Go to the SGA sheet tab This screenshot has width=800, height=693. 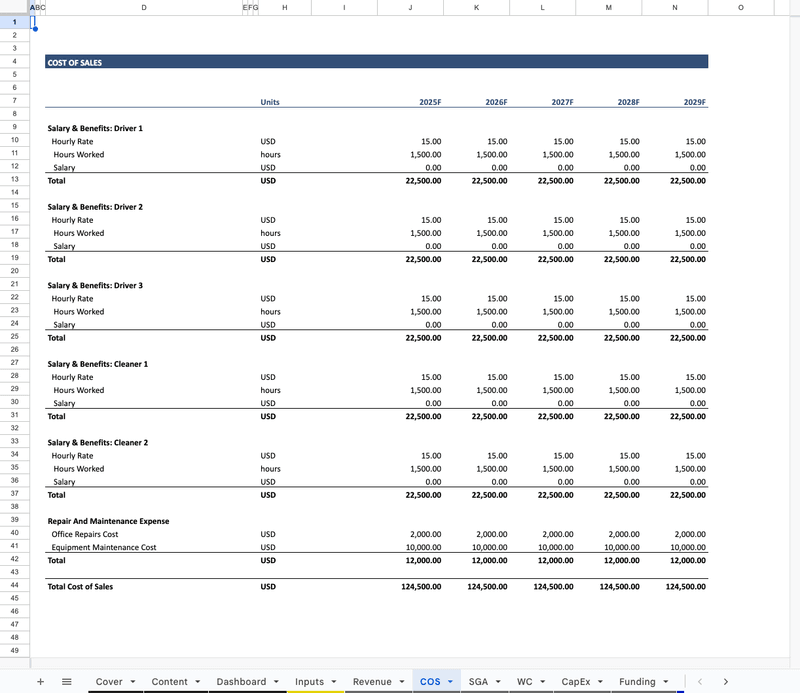coord(478,682)
